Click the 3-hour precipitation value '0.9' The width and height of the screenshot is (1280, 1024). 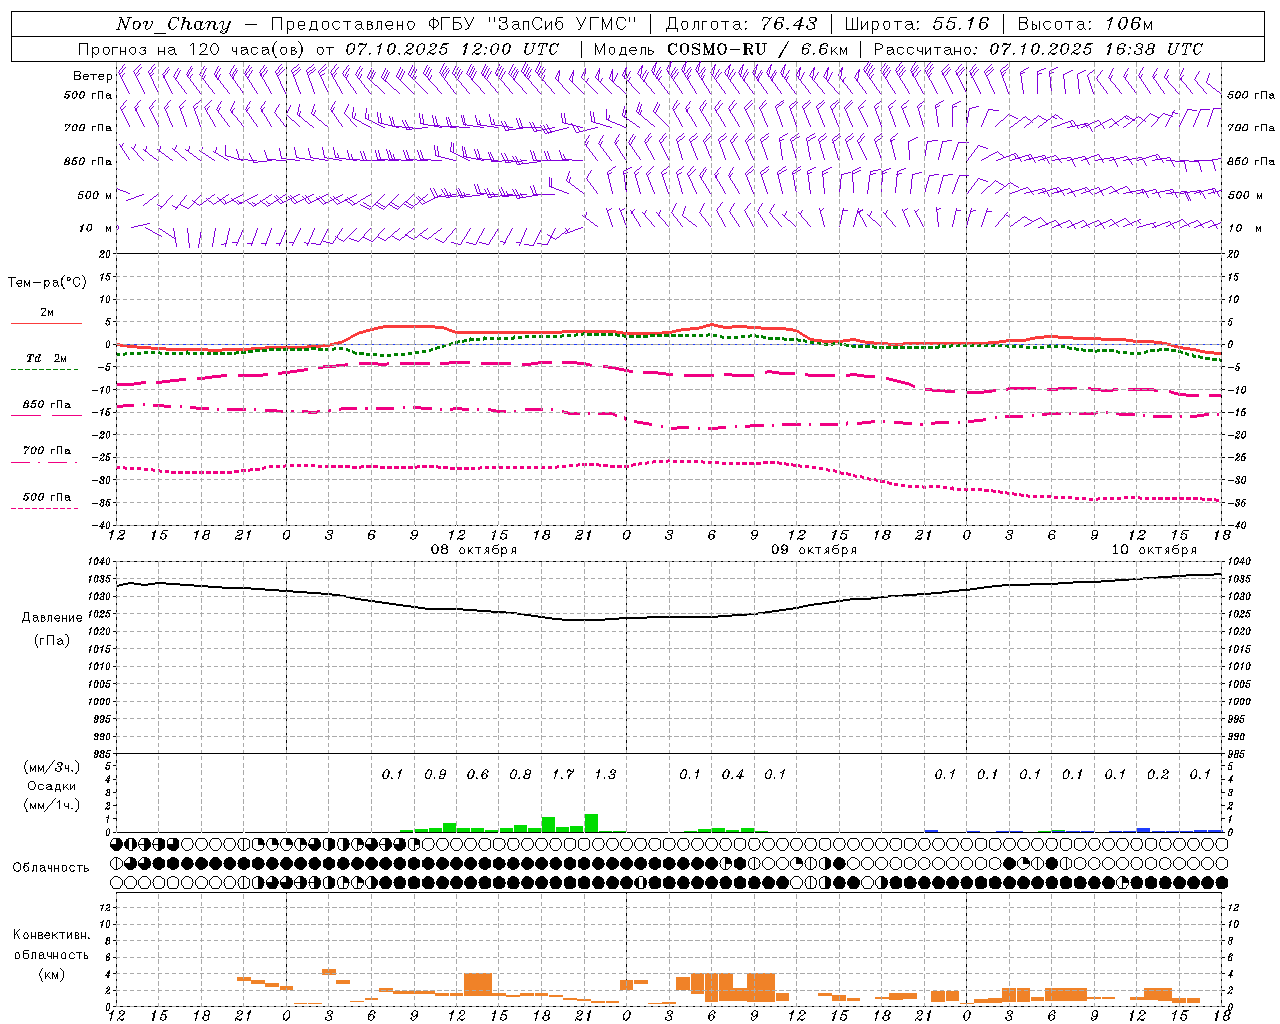[x=435, y=775]
